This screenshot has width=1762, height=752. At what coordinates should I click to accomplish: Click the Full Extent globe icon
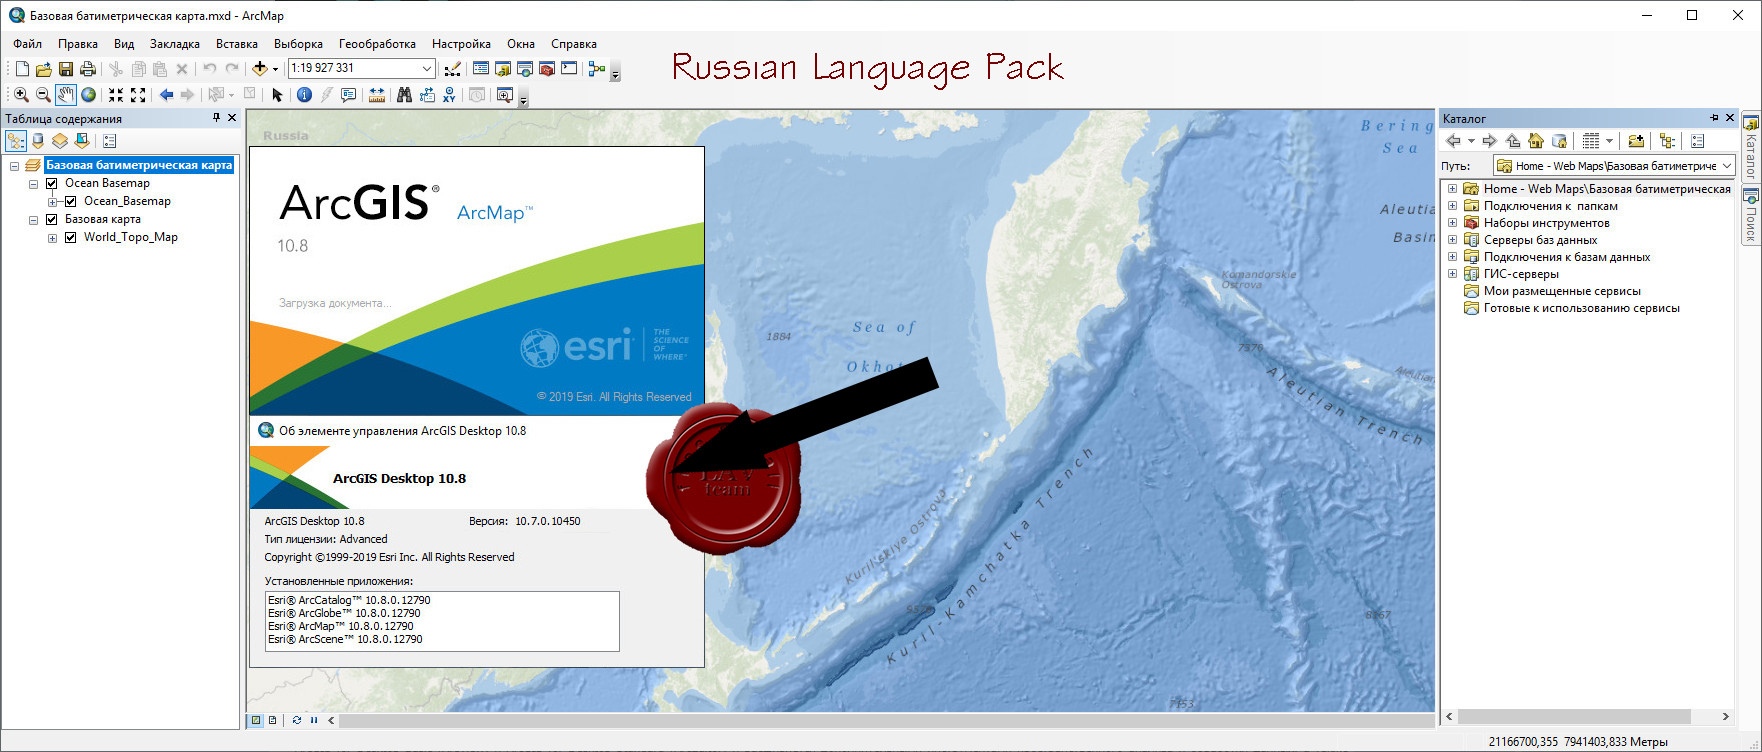click(89, 95)
